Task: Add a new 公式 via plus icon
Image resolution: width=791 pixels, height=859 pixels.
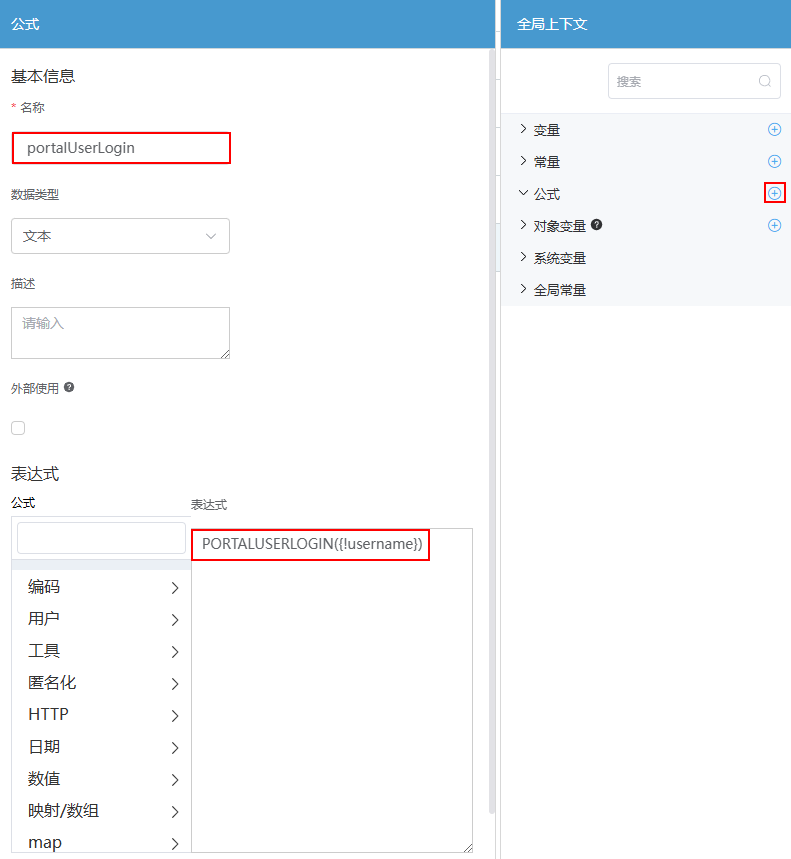Action: coord(774,193)
